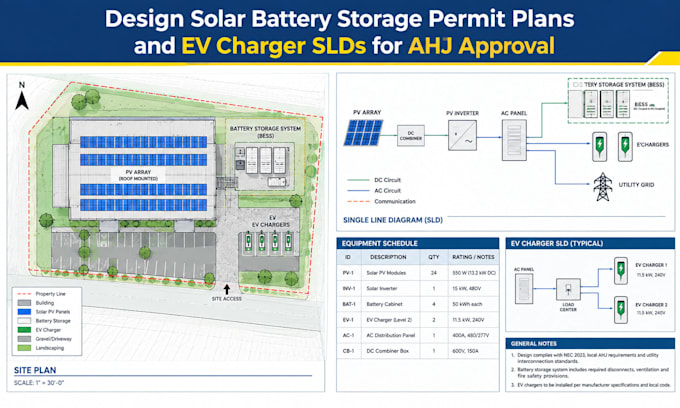Click the '550 W (13.2 kW DC)' rating cell
This screenshot has height=408, width=680.
[474, 273]
